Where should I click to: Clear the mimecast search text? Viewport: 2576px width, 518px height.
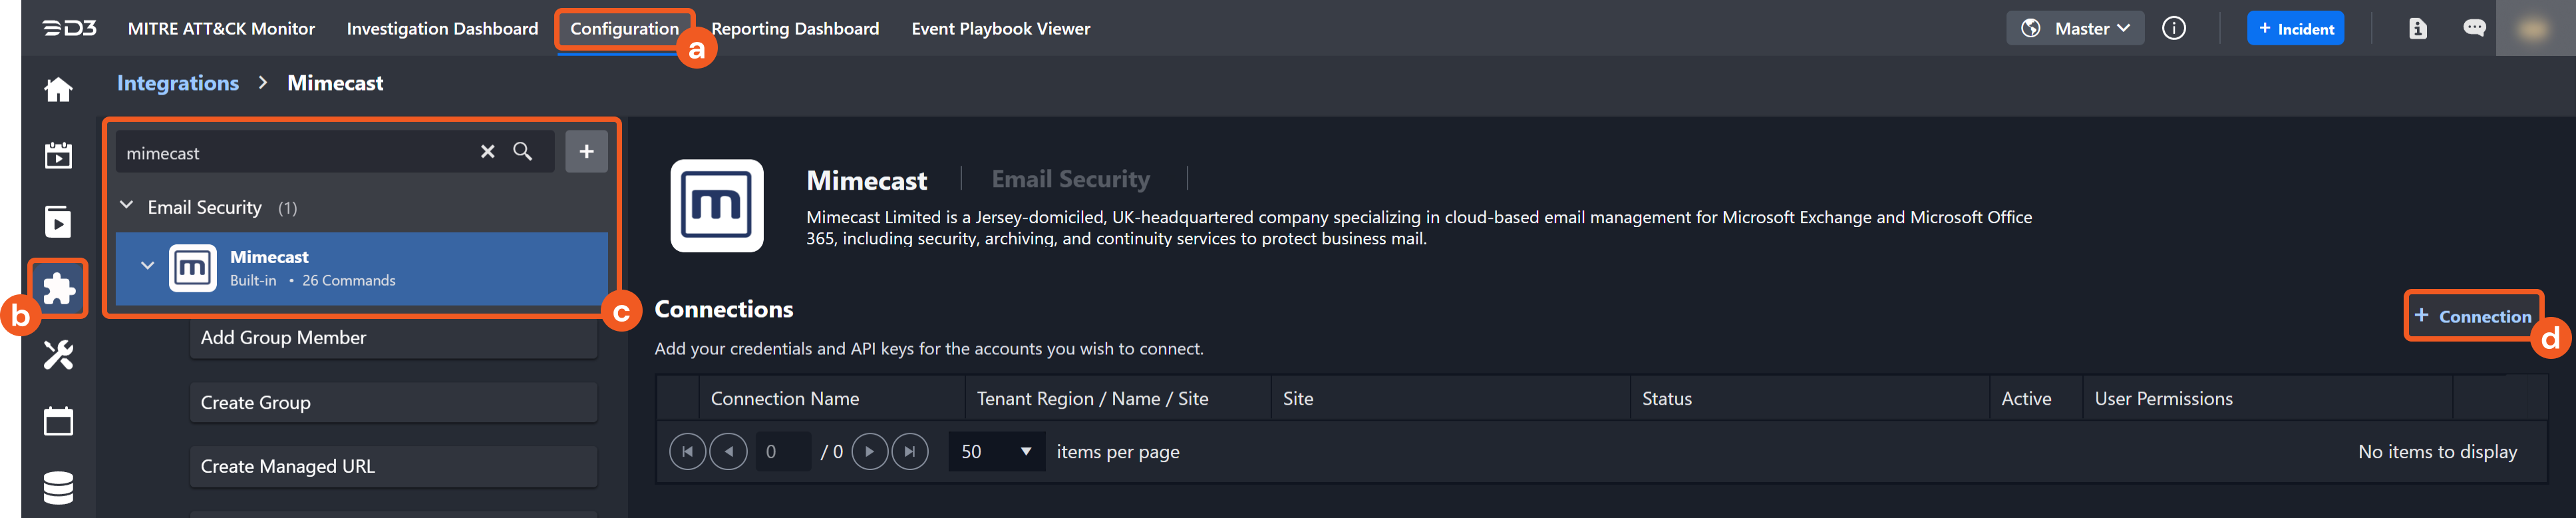pos(487,152)
